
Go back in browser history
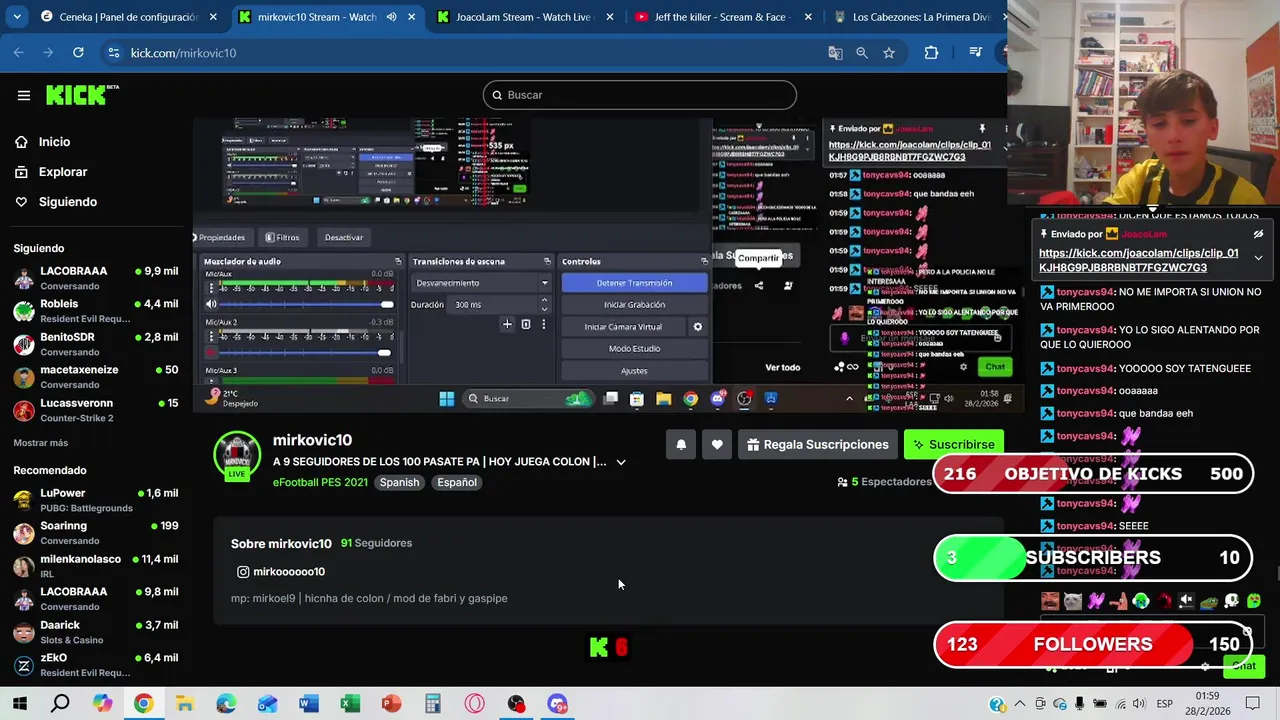pos(19,53)
